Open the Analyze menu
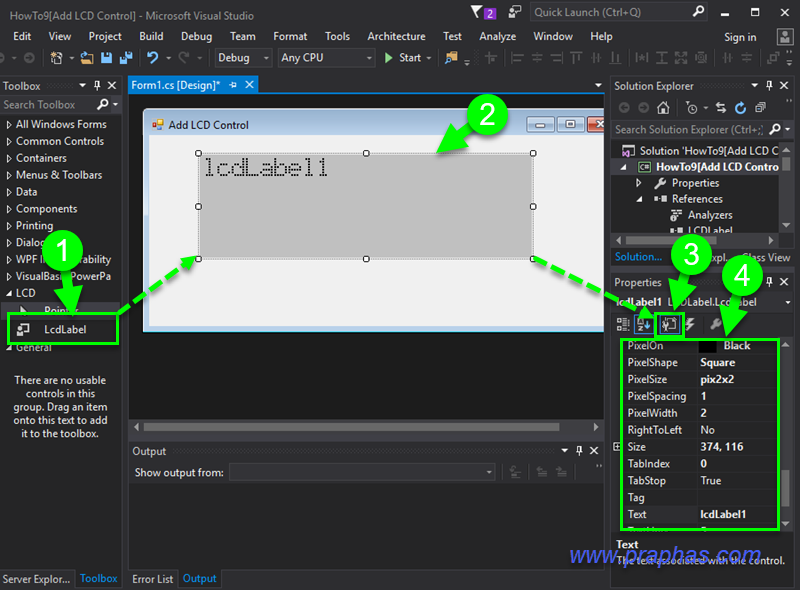The width and height of the screenshot is (800, 590). (x=497, y=37)
